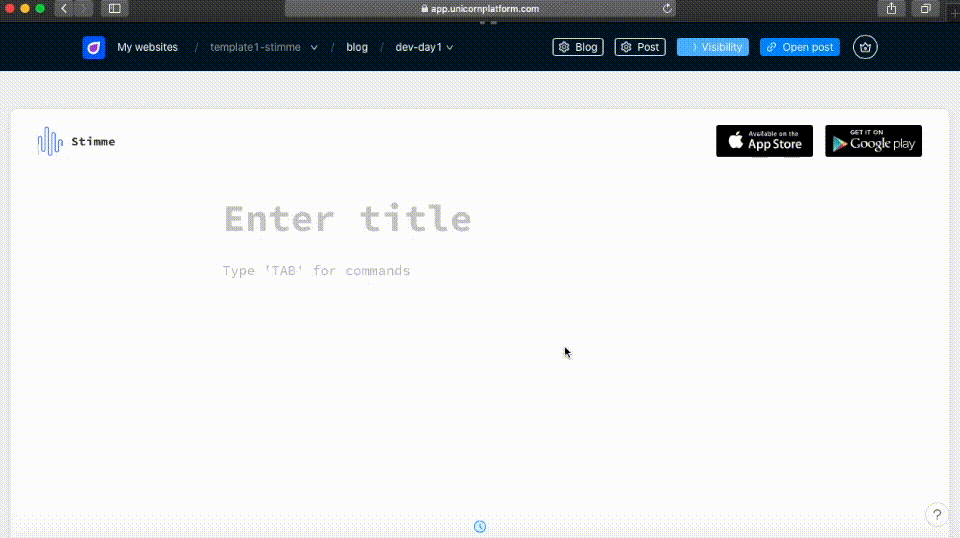The width and height of the screenshot is (960, 538).
Task: Go back with browser back arrow
Action: 64,9
